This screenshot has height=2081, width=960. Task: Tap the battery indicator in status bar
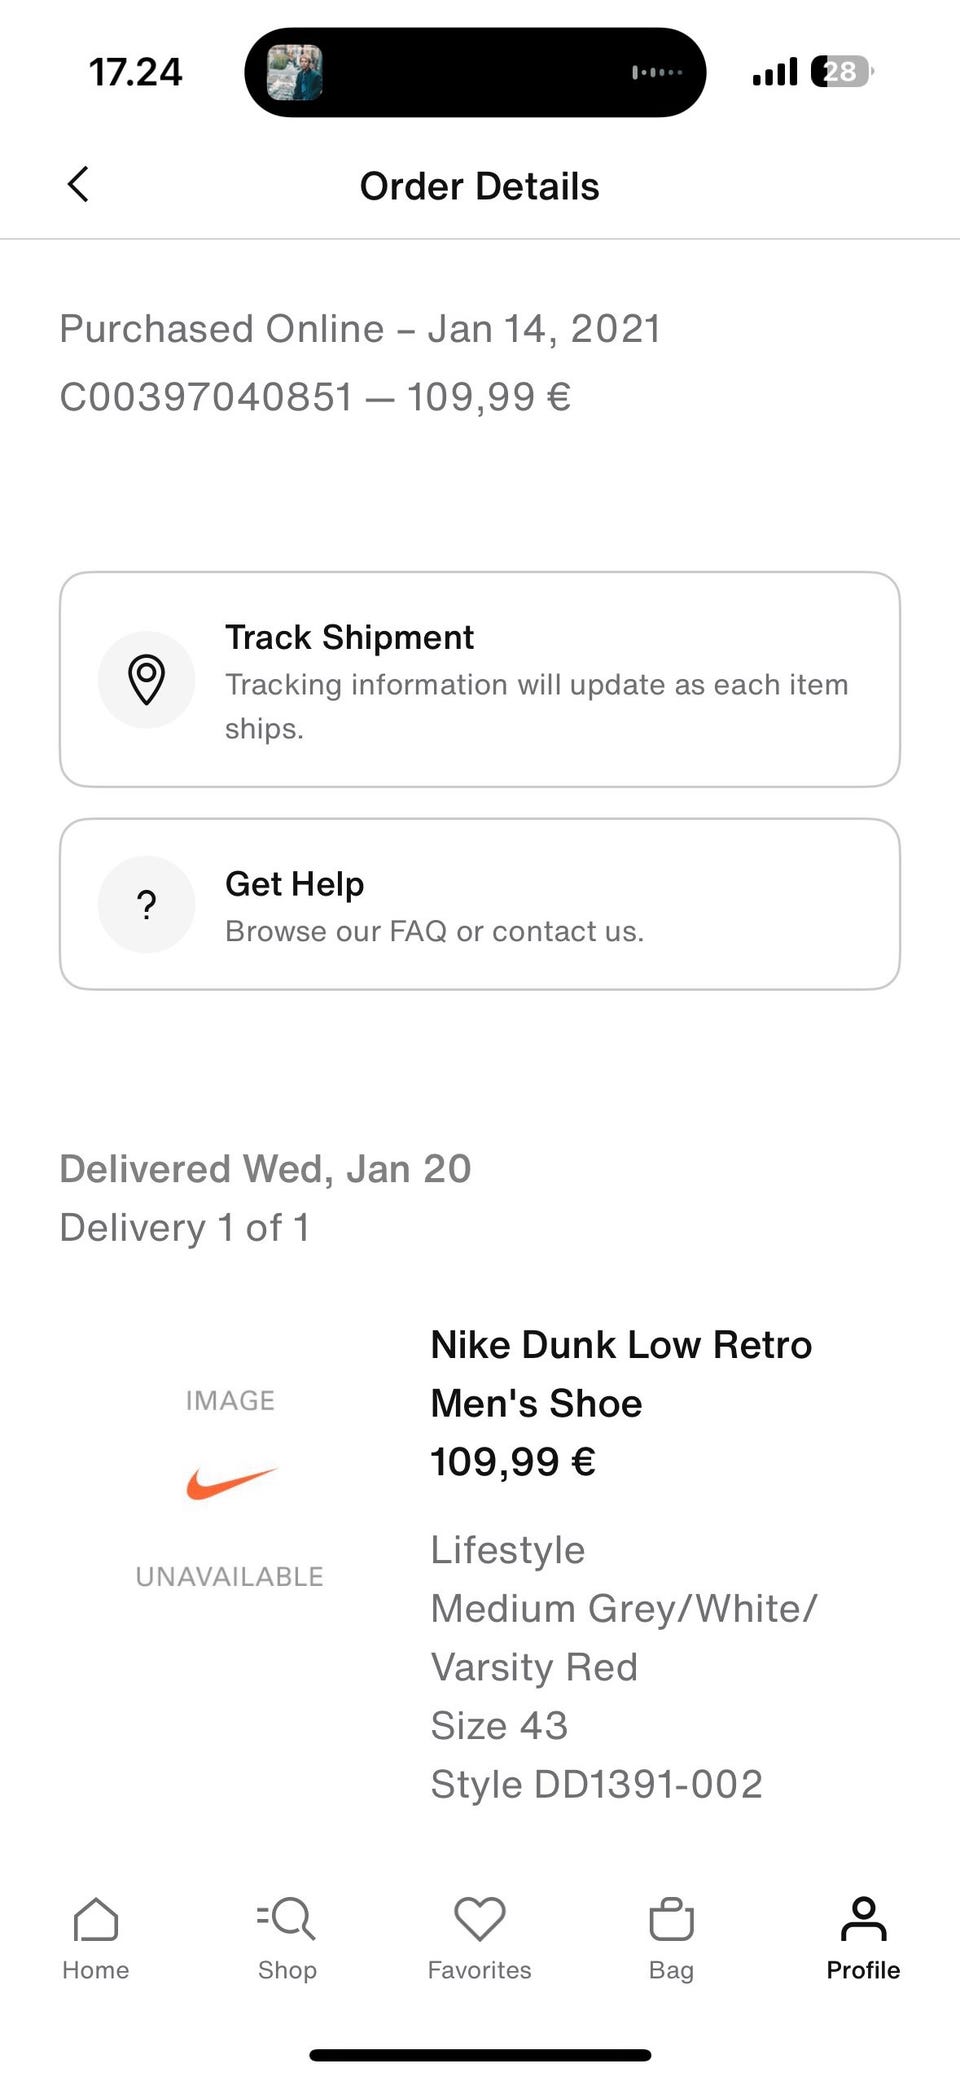coord(842,72)
